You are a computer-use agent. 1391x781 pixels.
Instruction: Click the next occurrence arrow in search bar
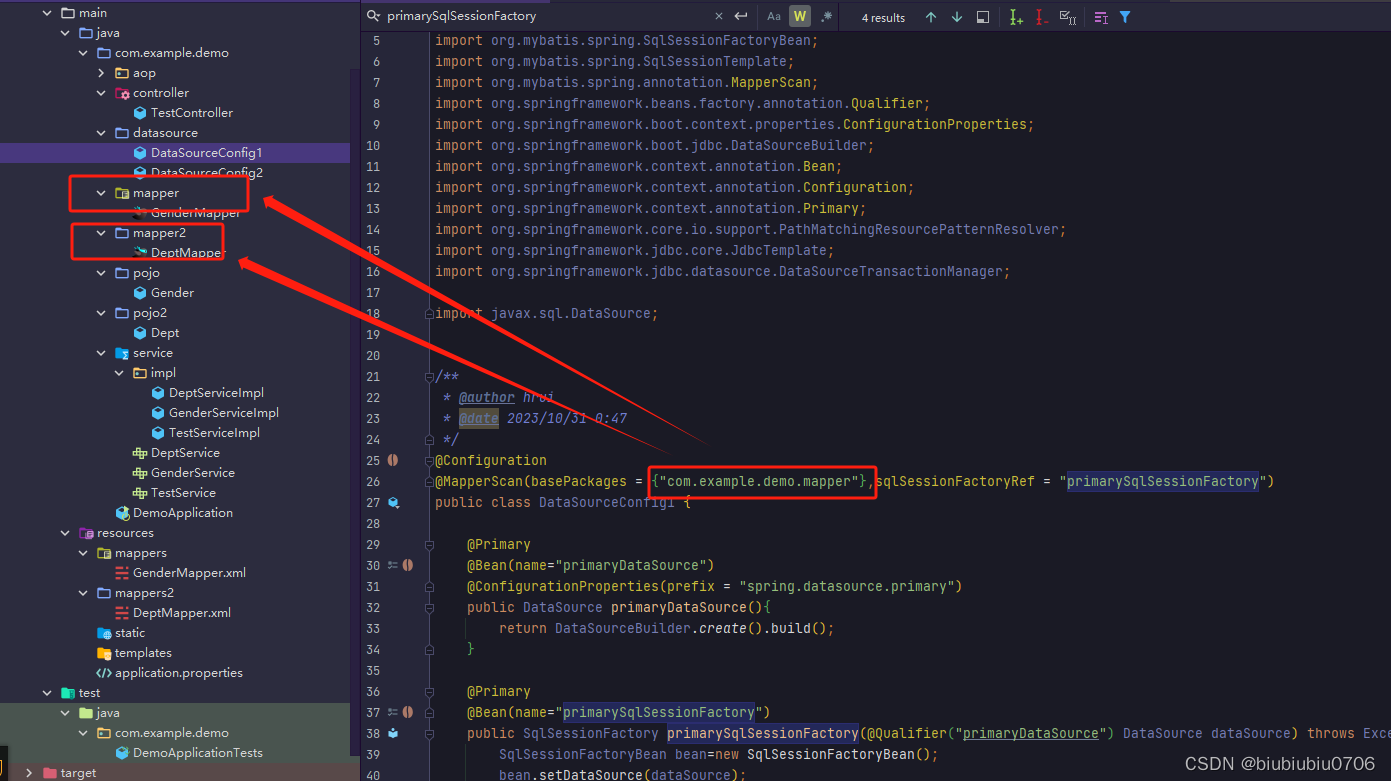956,16
